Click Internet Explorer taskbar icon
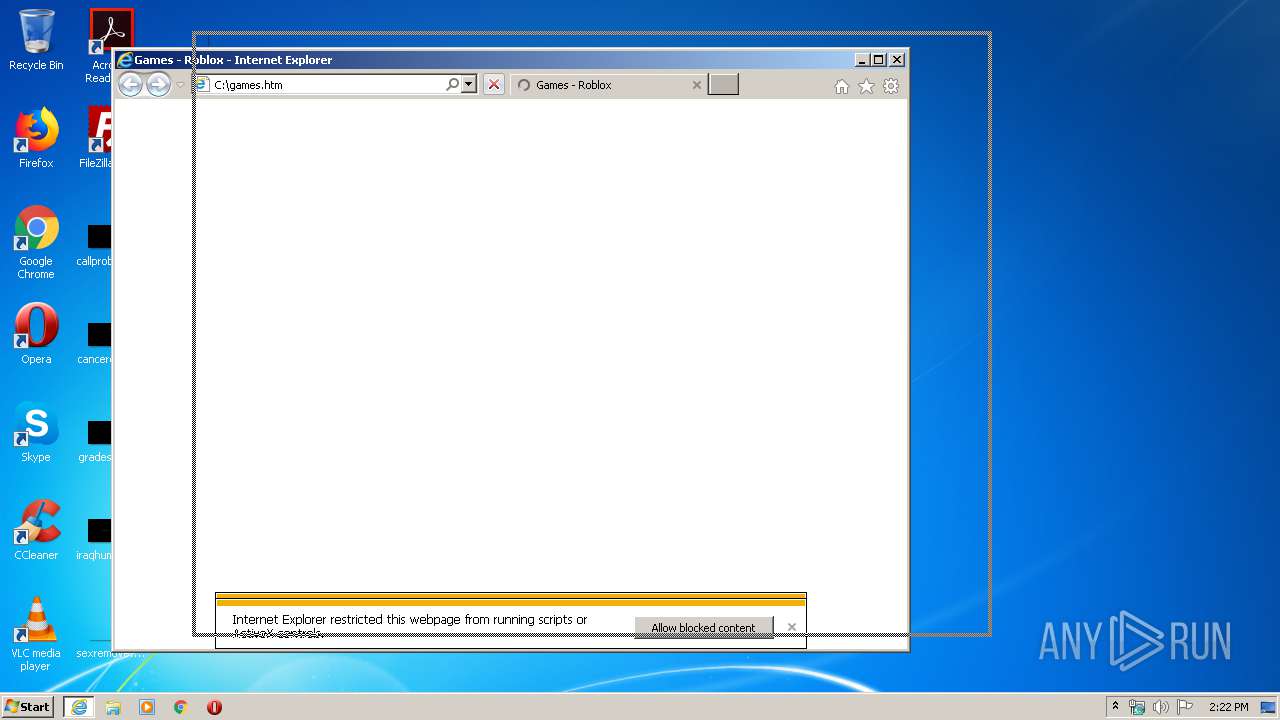Image resolution: width=1280 pixels, height=720 pixels. (79, 707)
